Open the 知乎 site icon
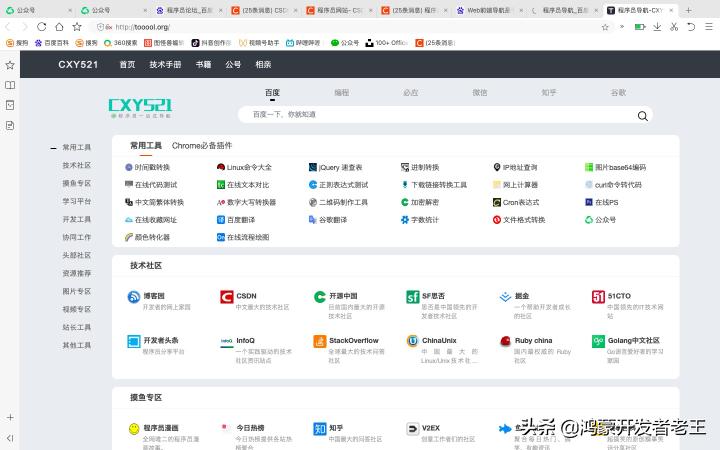Screen dimensions: 720x450 pos(320,428)
